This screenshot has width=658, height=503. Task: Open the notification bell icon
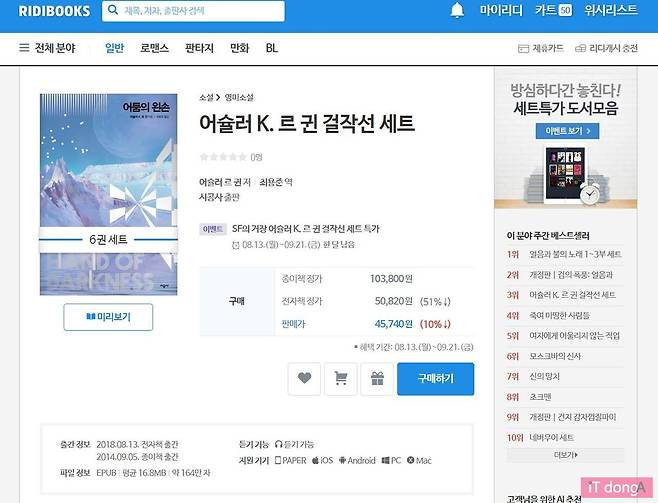coord(457,10)
